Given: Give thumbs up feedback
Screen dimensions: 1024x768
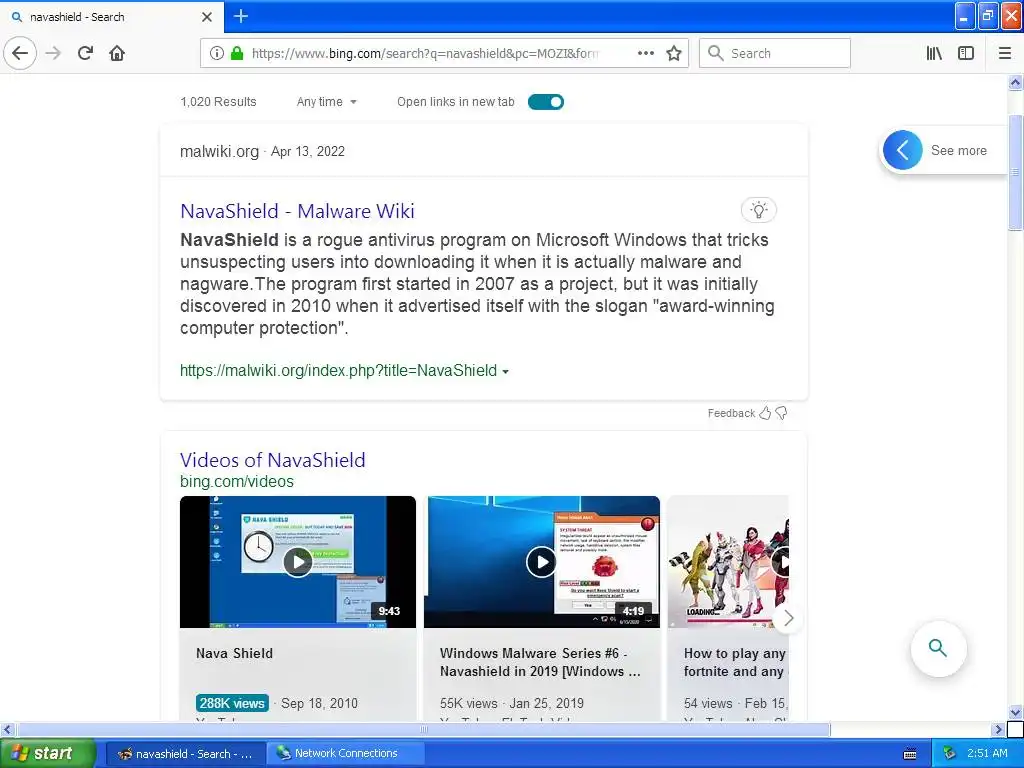Looking at the screenshot, I should [765, 413].
